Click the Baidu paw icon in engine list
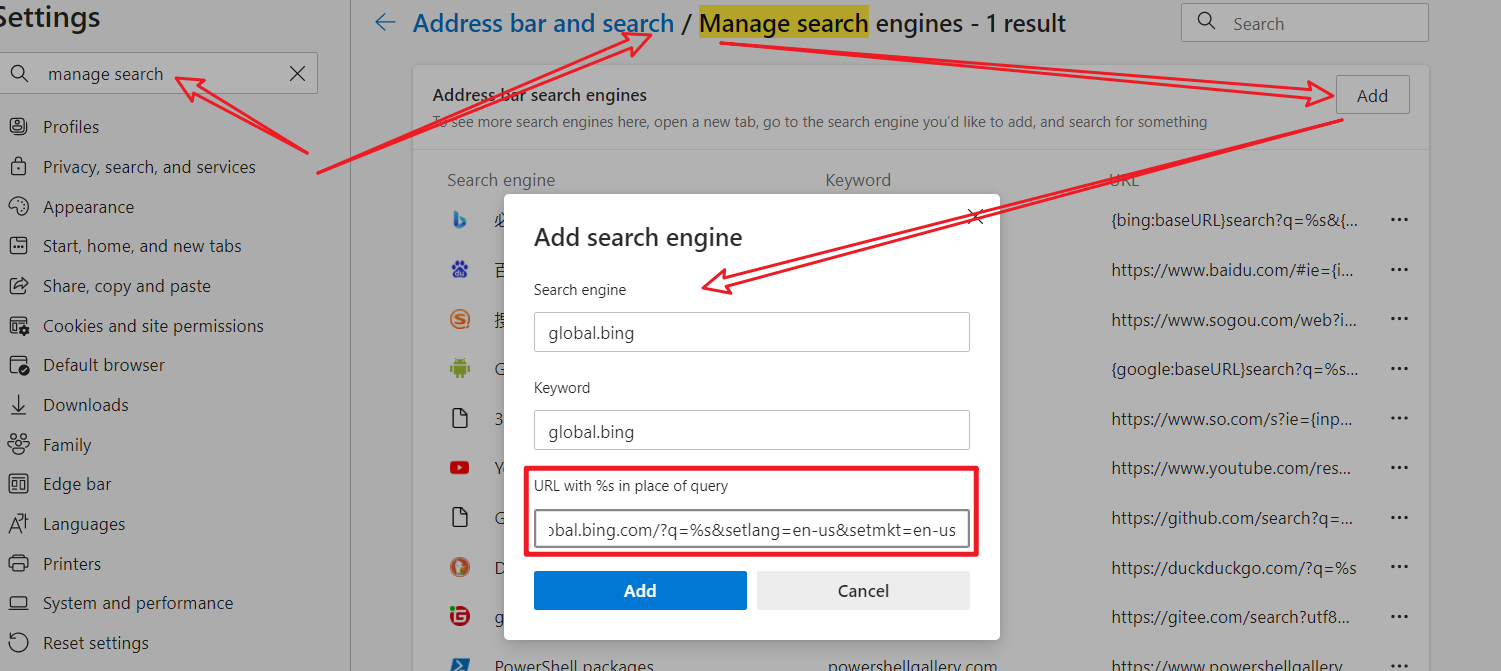The height and width of the screenshot is (671, 1501). click(x=459, y=269)
